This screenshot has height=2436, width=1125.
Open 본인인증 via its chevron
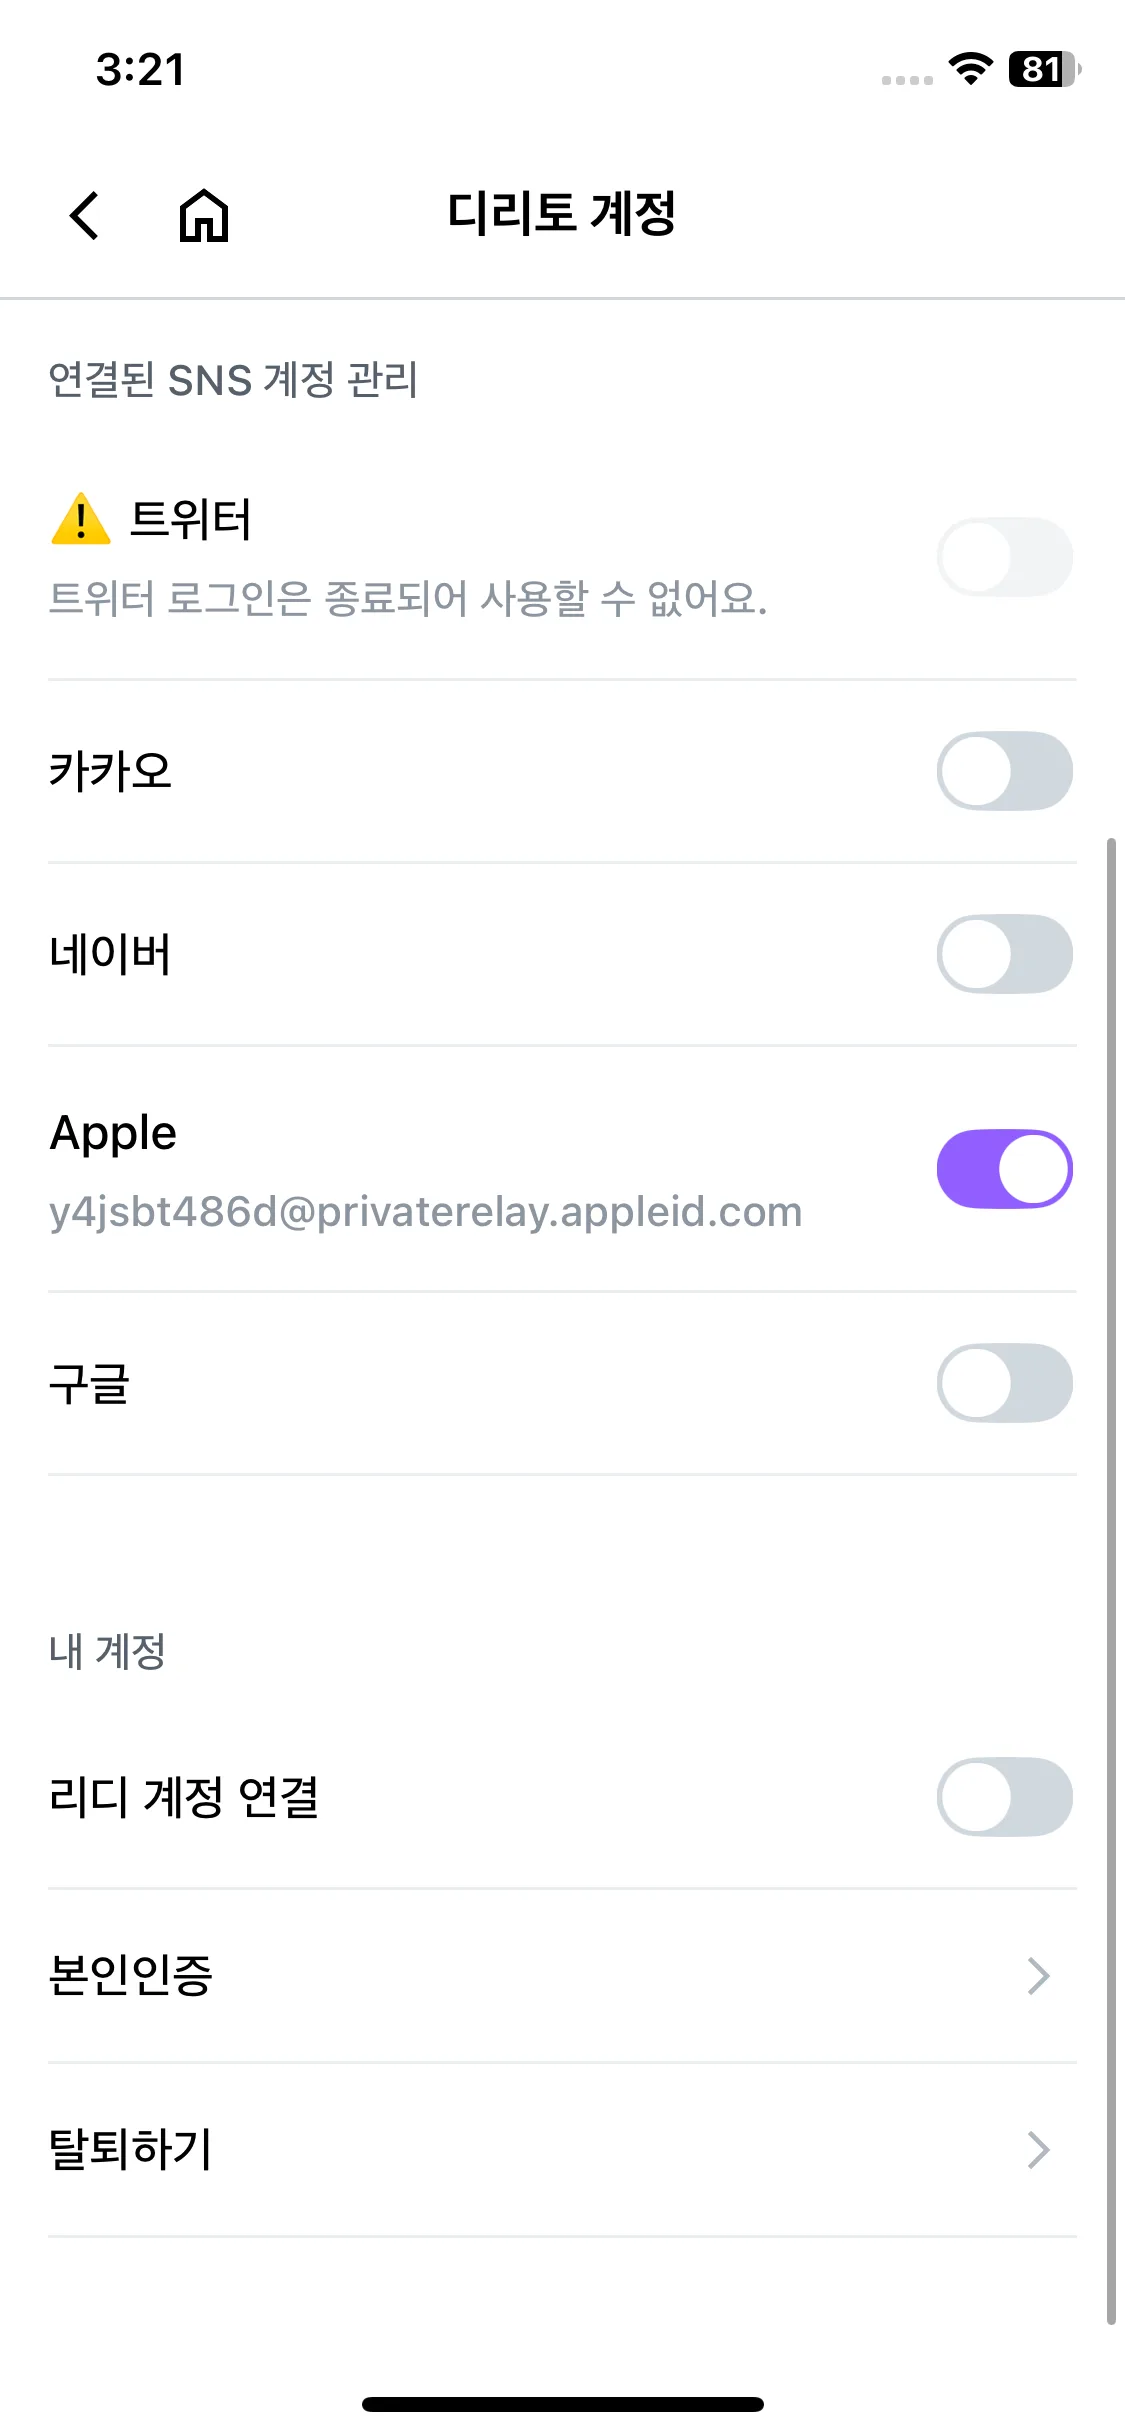pos(1038,1976)
